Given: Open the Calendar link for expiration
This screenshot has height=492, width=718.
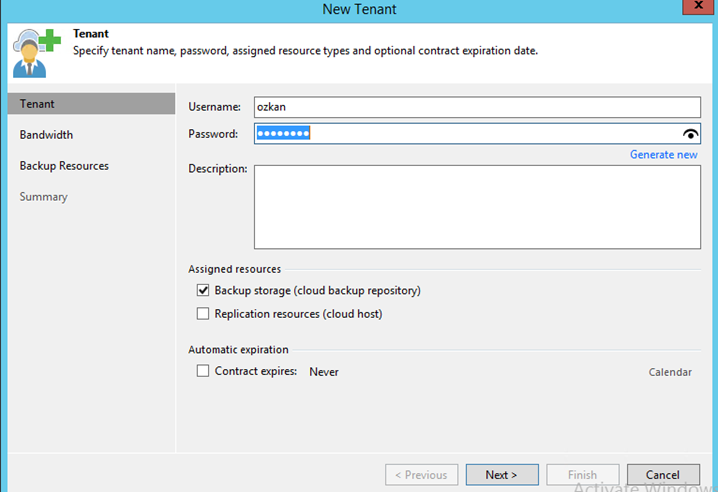Looking at the screenshot, I should [670, 372].
